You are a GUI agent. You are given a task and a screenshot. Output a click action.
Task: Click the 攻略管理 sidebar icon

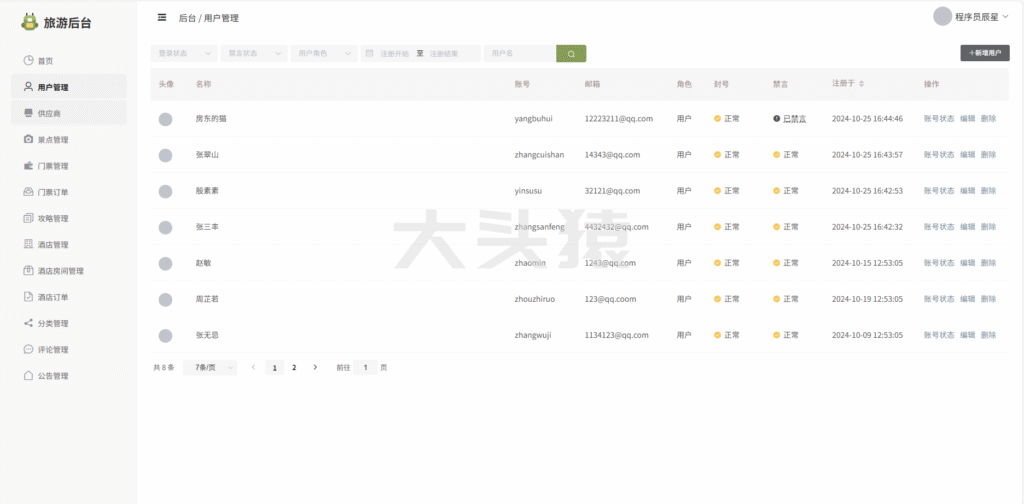pos(28,218)
